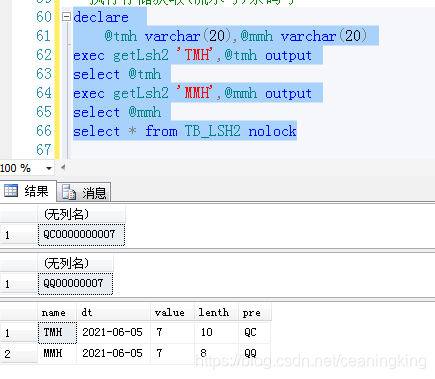Click row header 1 of the TB_LSH2 result

[x=19, y=333]
